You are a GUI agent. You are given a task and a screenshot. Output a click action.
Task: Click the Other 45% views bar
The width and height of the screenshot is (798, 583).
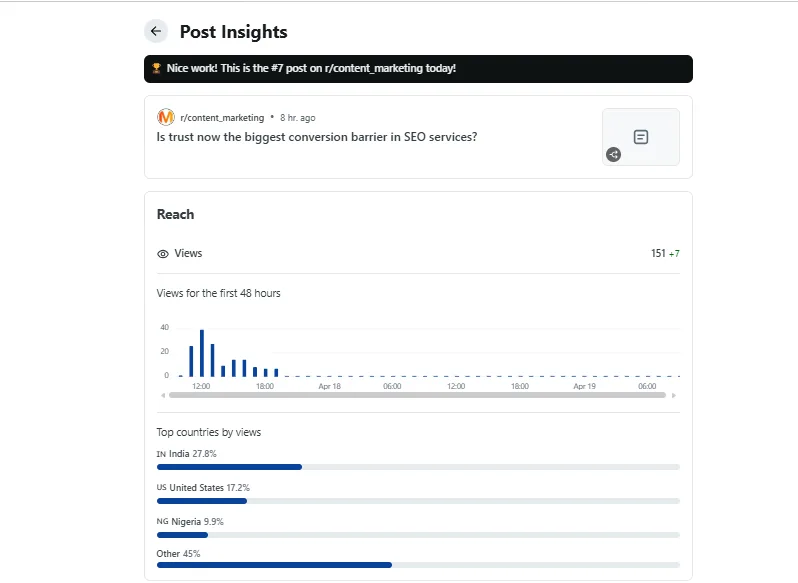tap(274, 565)
